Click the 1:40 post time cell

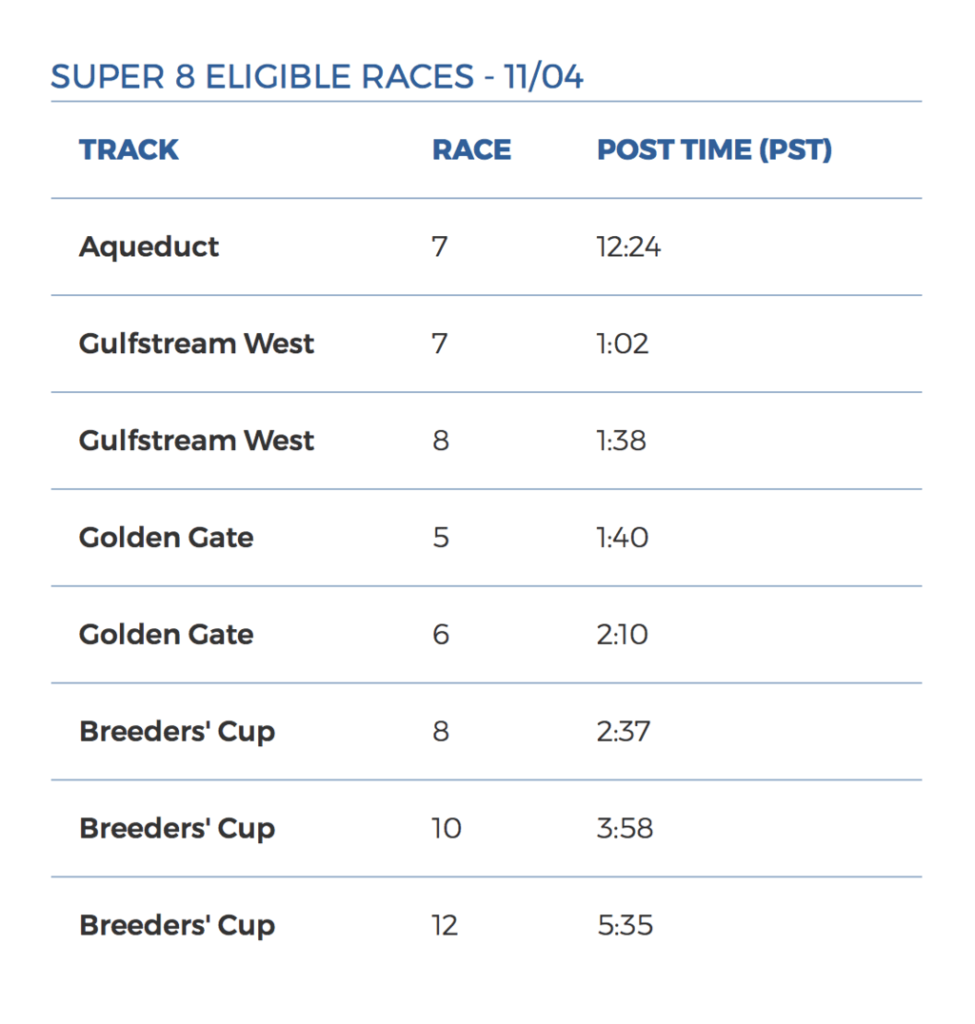(622, 537)
